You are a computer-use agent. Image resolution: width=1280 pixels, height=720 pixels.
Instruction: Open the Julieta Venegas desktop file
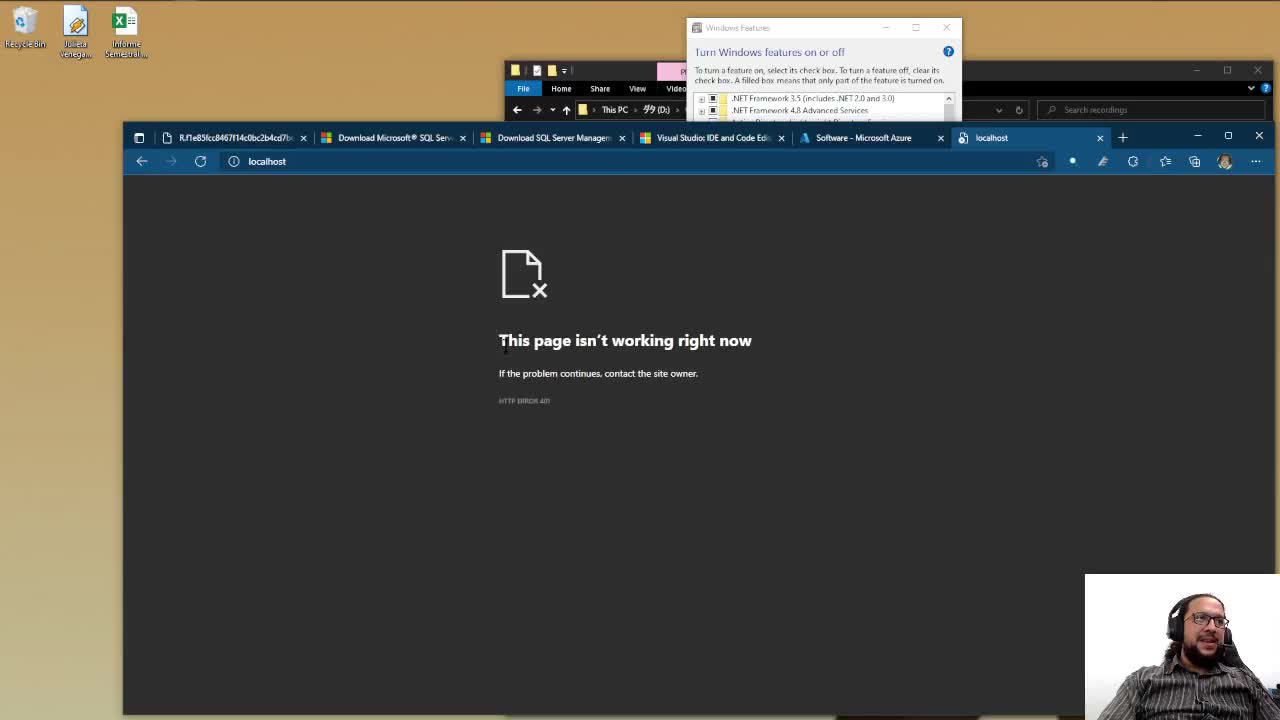[x=76, y=33]
